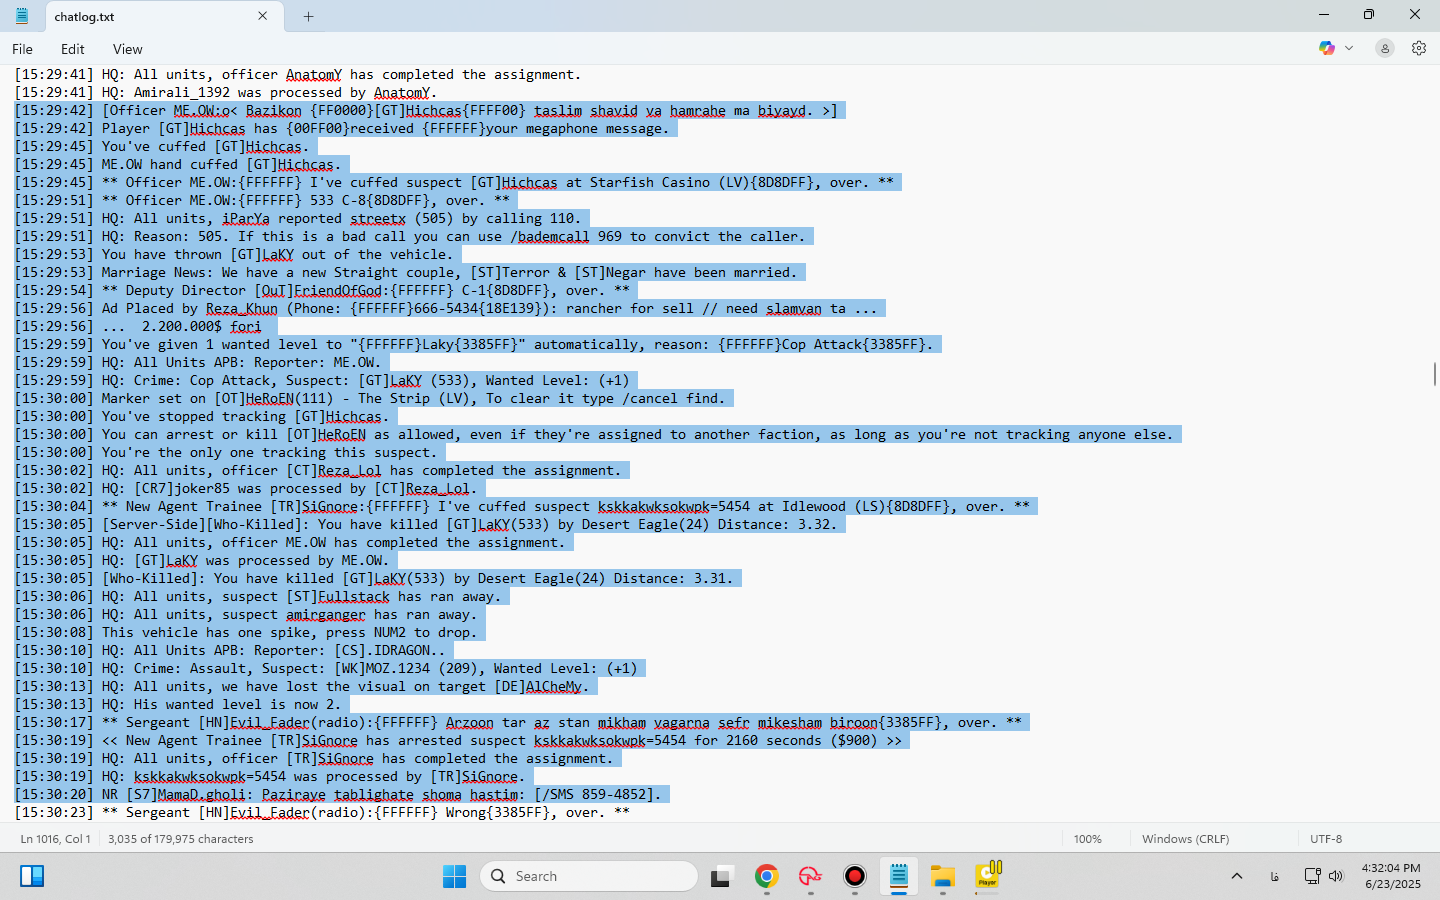The height and width of the screenshot is (900, 1440).
Task: Click the 'lost the visual on target [DE]AlCheMy' line
Action: tap(302, 686)
